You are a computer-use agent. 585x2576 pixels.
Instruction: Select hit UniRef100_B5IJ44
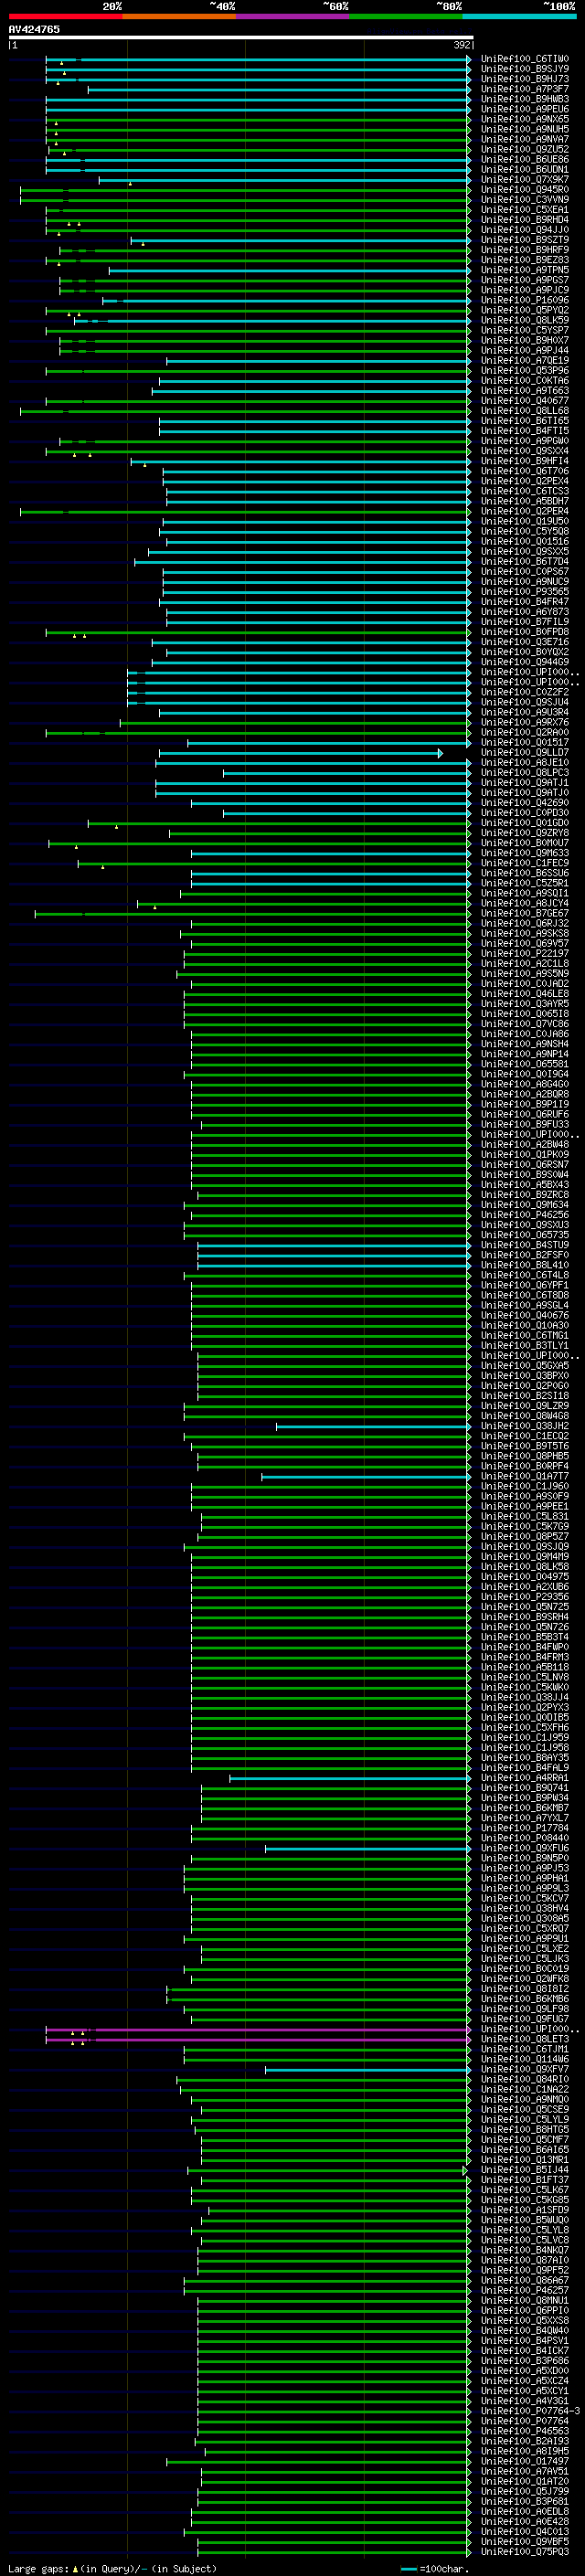point(525,2171)
